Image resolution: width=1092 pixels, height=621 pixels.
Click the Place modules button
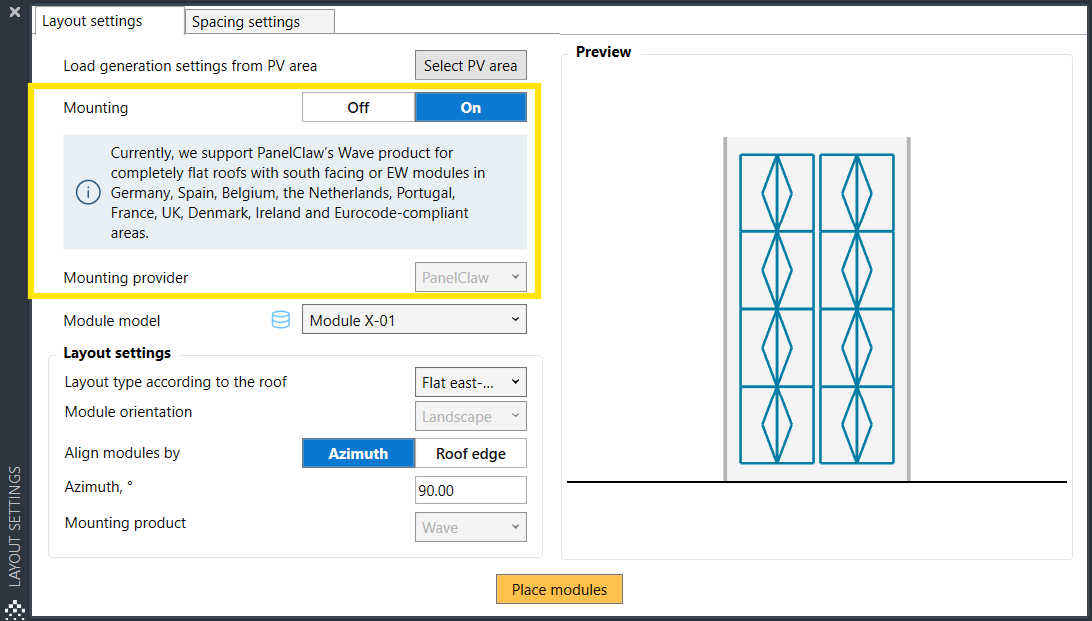559,589
